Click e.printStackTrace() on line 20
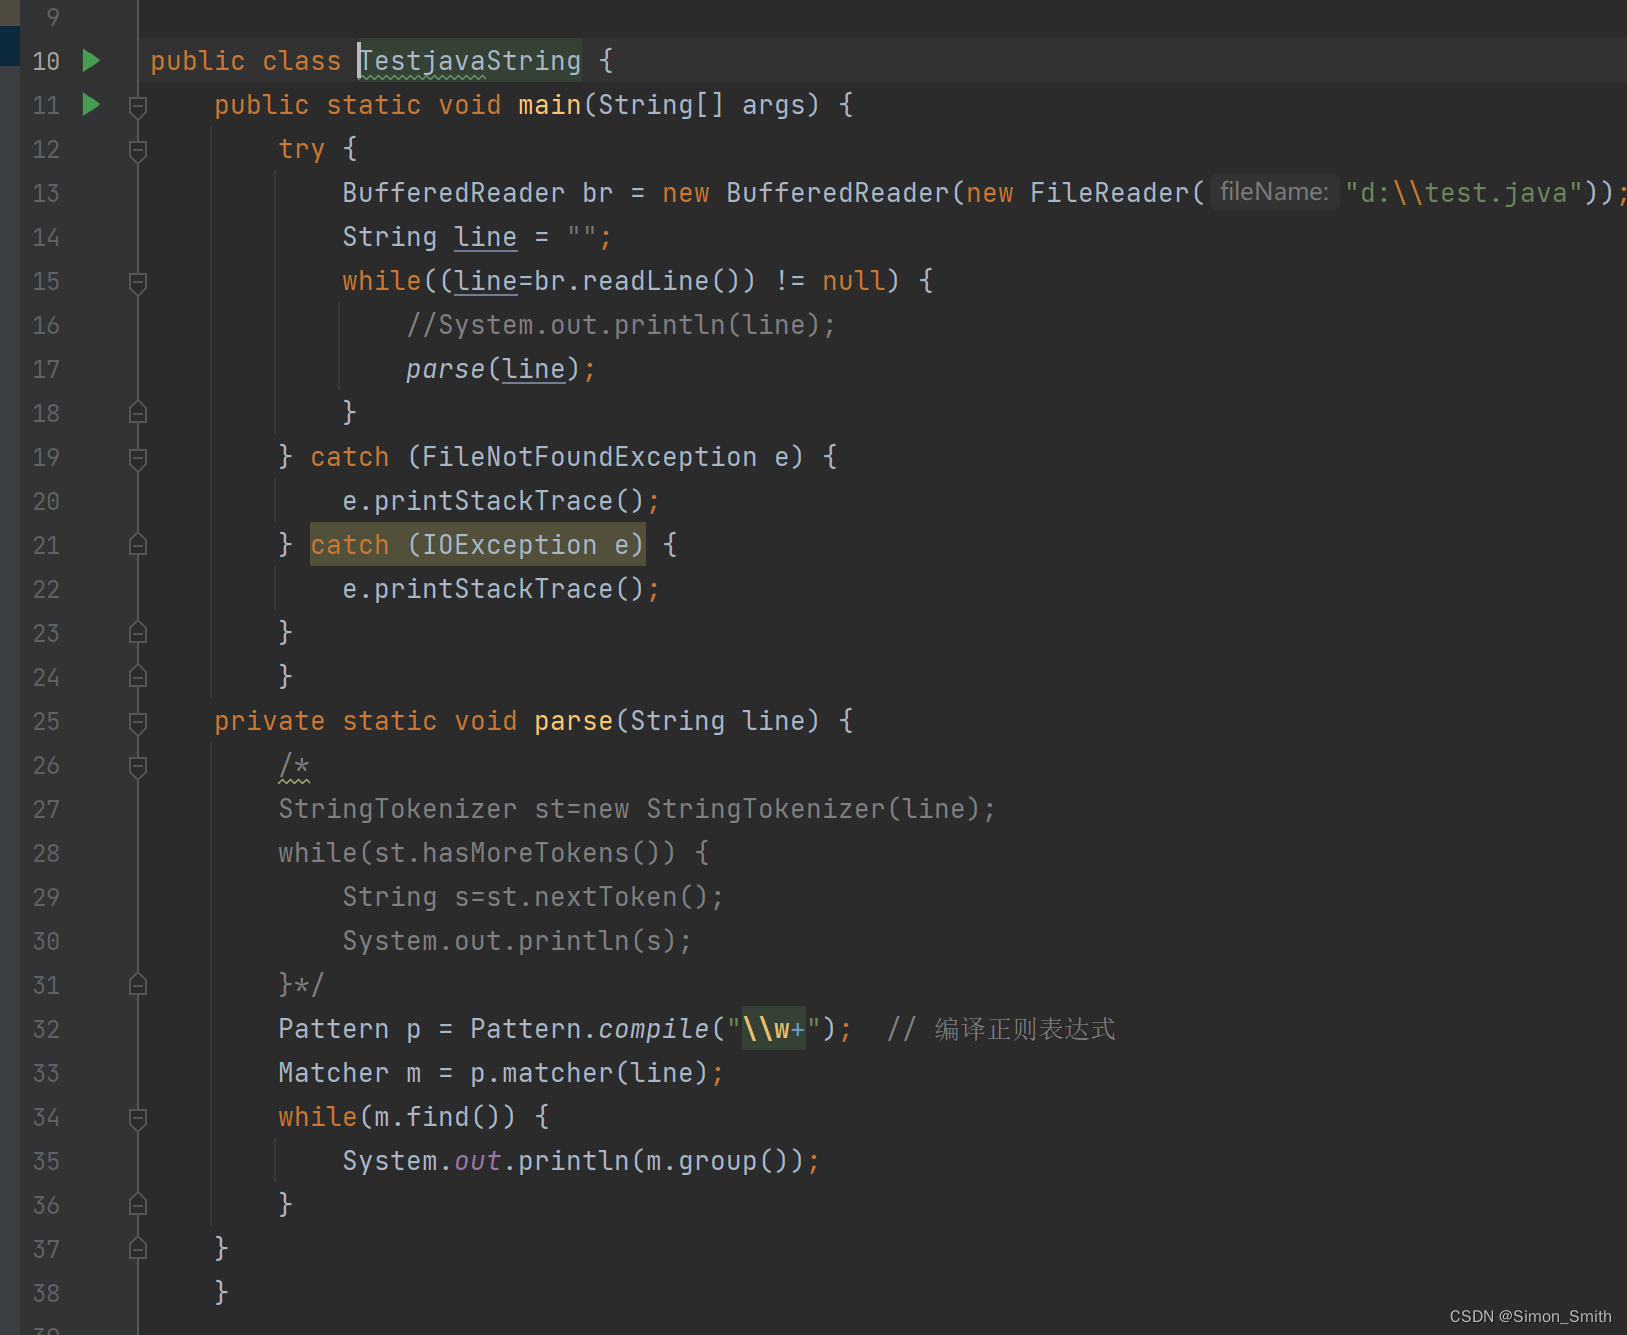 (x=493, y=501)
